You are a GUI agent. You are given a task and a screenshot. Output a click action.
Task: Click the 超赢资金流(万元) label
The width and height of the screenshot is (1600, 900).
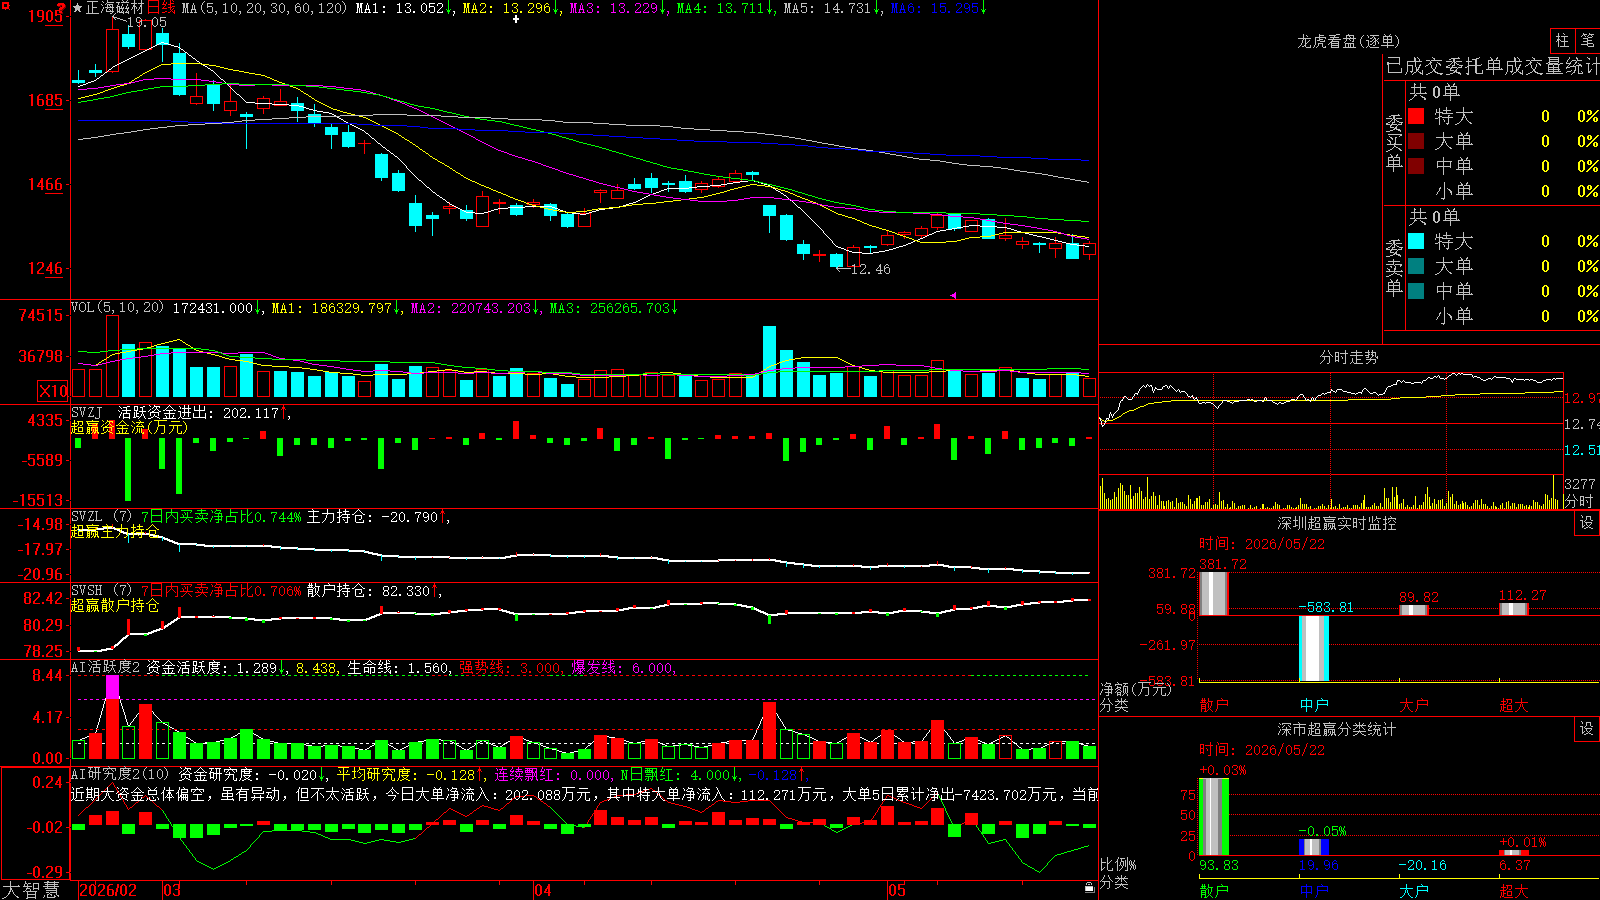click(x=129, y=428)
